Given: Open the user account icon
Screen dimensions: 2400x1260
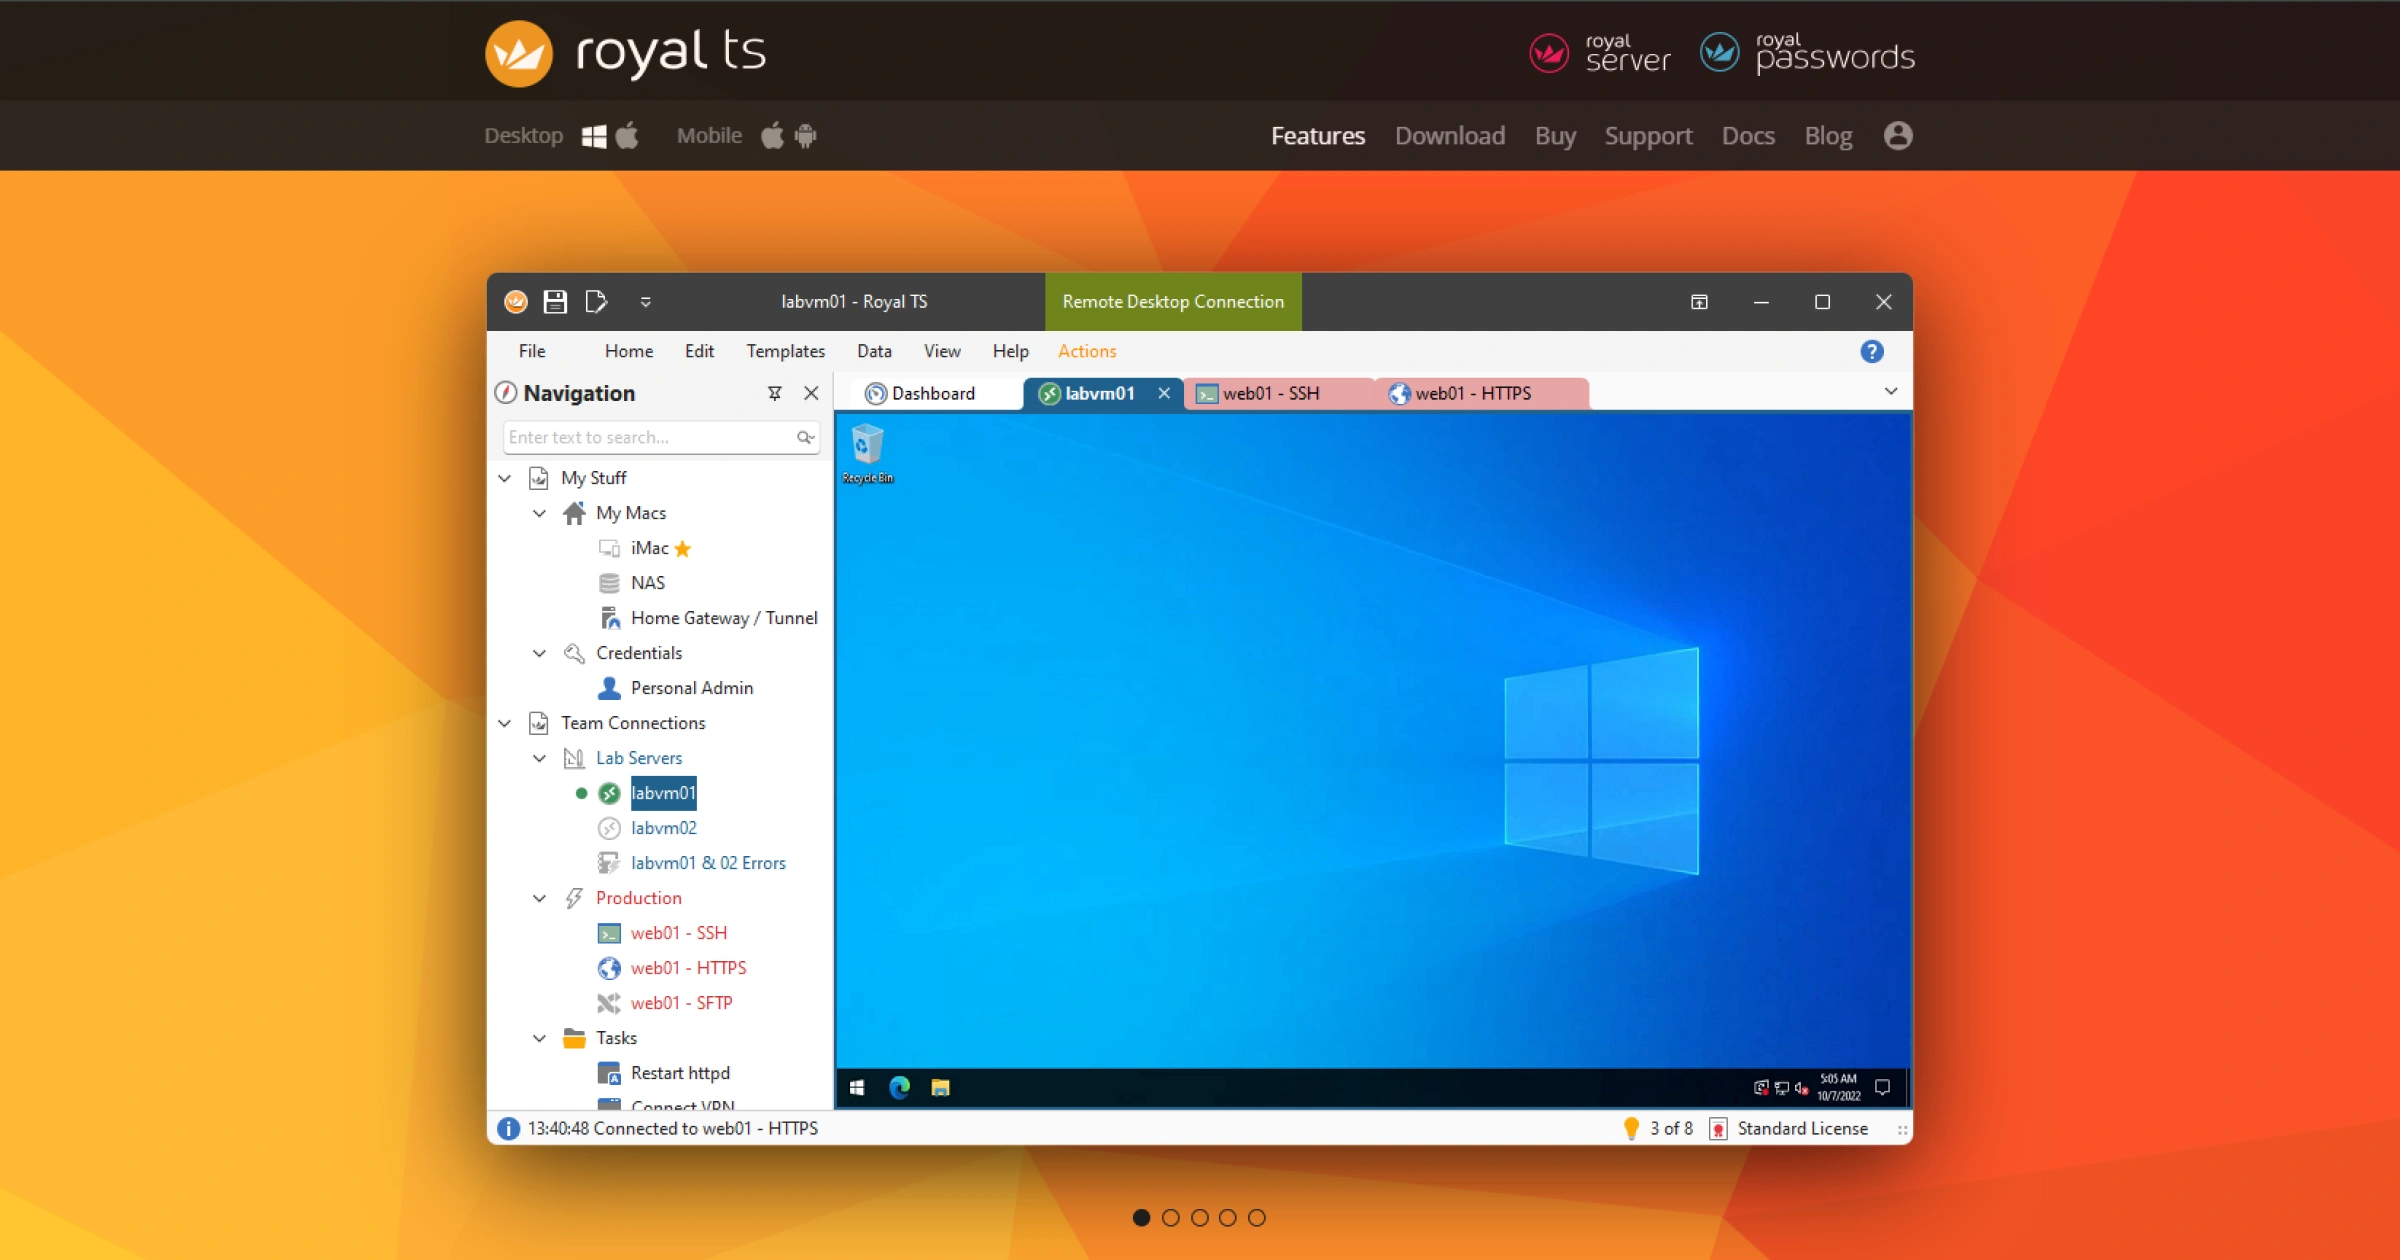Looking at the screenshot, I should (x=1898, y=135).
